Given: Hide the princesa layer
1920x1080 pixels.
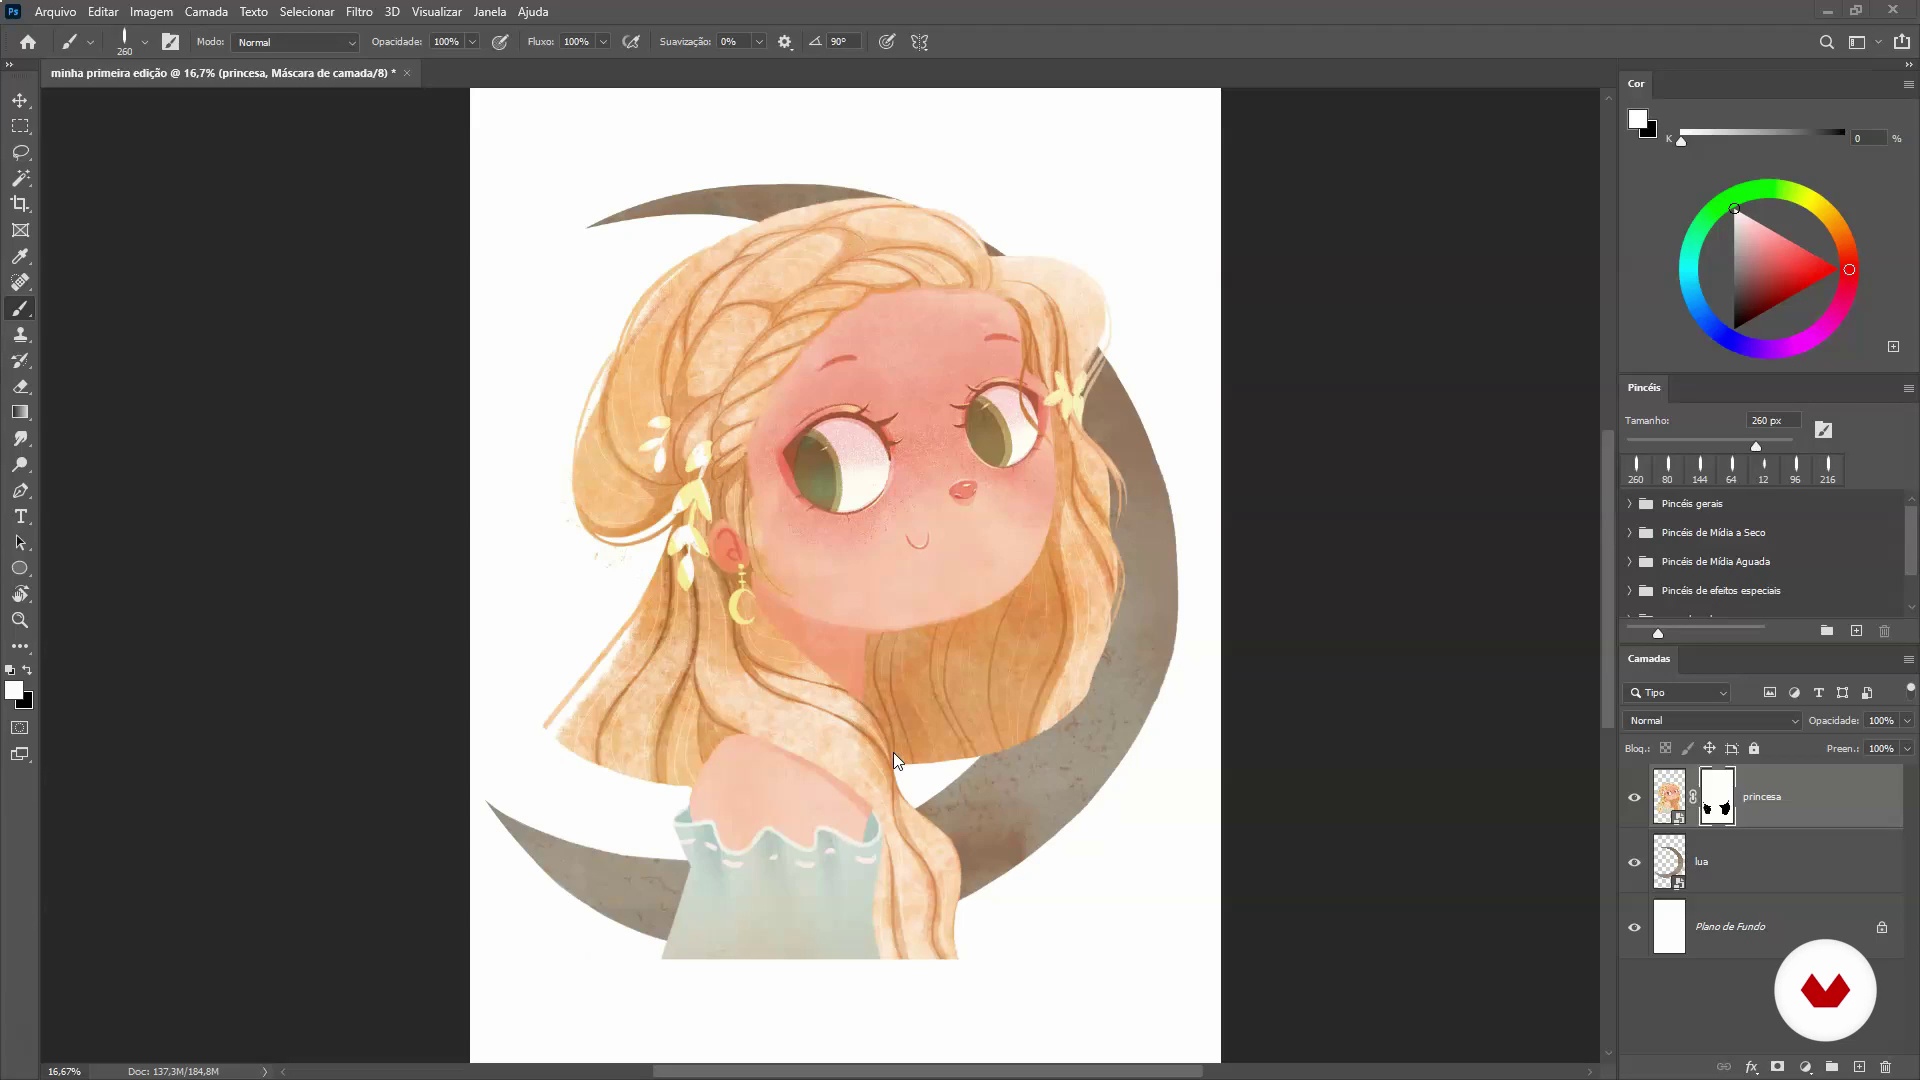Looking at the screenshot, I should pyautogui.click(x=1634, y=797).
